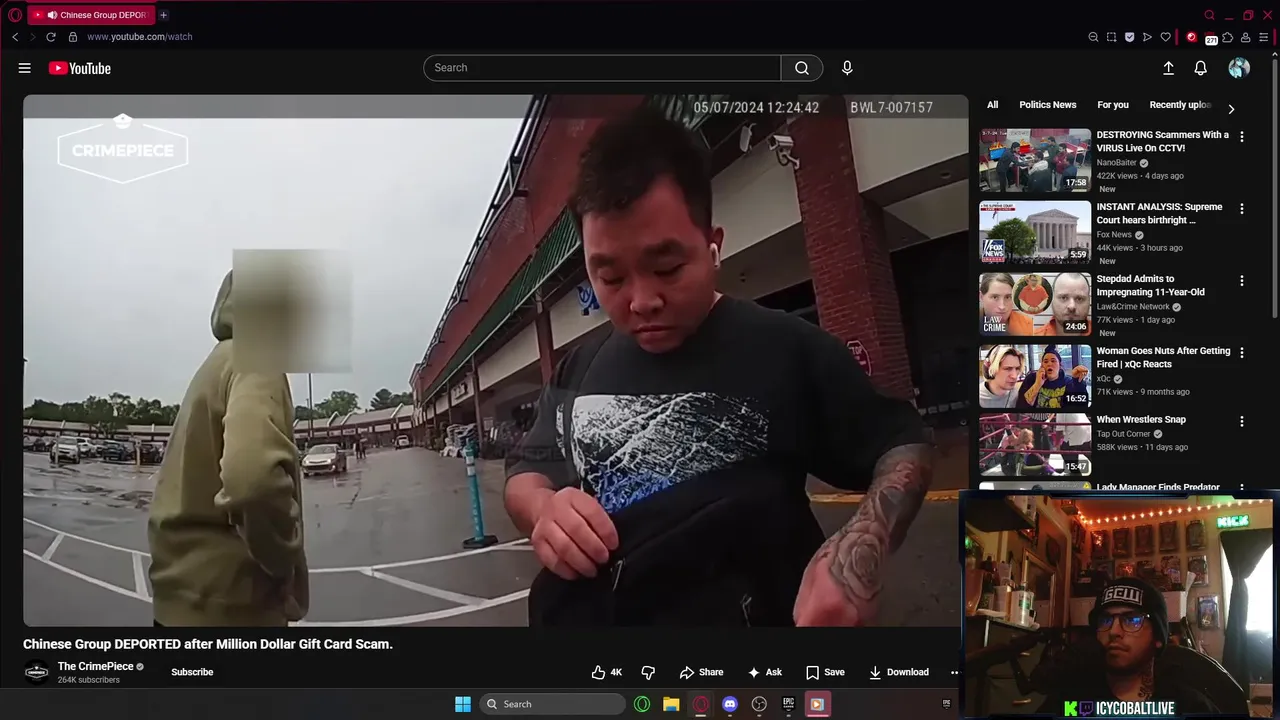
Task: Open browser easy setup sliders icon
Action: pyautogui.click(x=1263, y=37)
